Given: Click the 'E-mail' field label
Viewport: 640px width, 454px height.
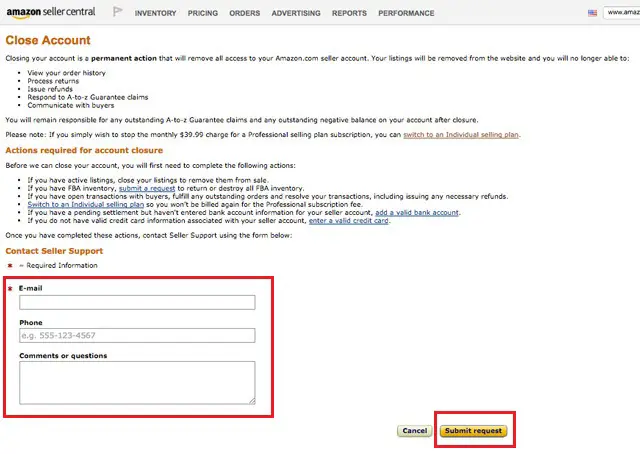Looking at the screenshot, I should pyautogui.click(x=31, y=288).
